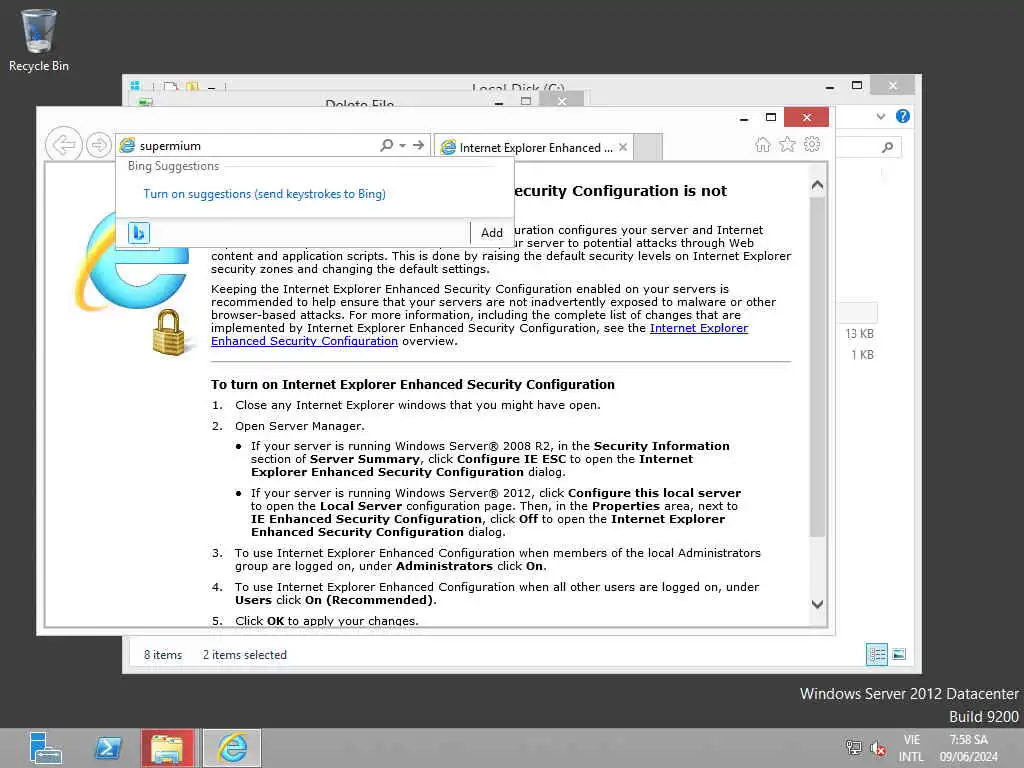The width and height of the screenshot is (1024, 768).
Task: Open the taskbar clock showing 7:58 SA
Action: click(x=968, y=748)
